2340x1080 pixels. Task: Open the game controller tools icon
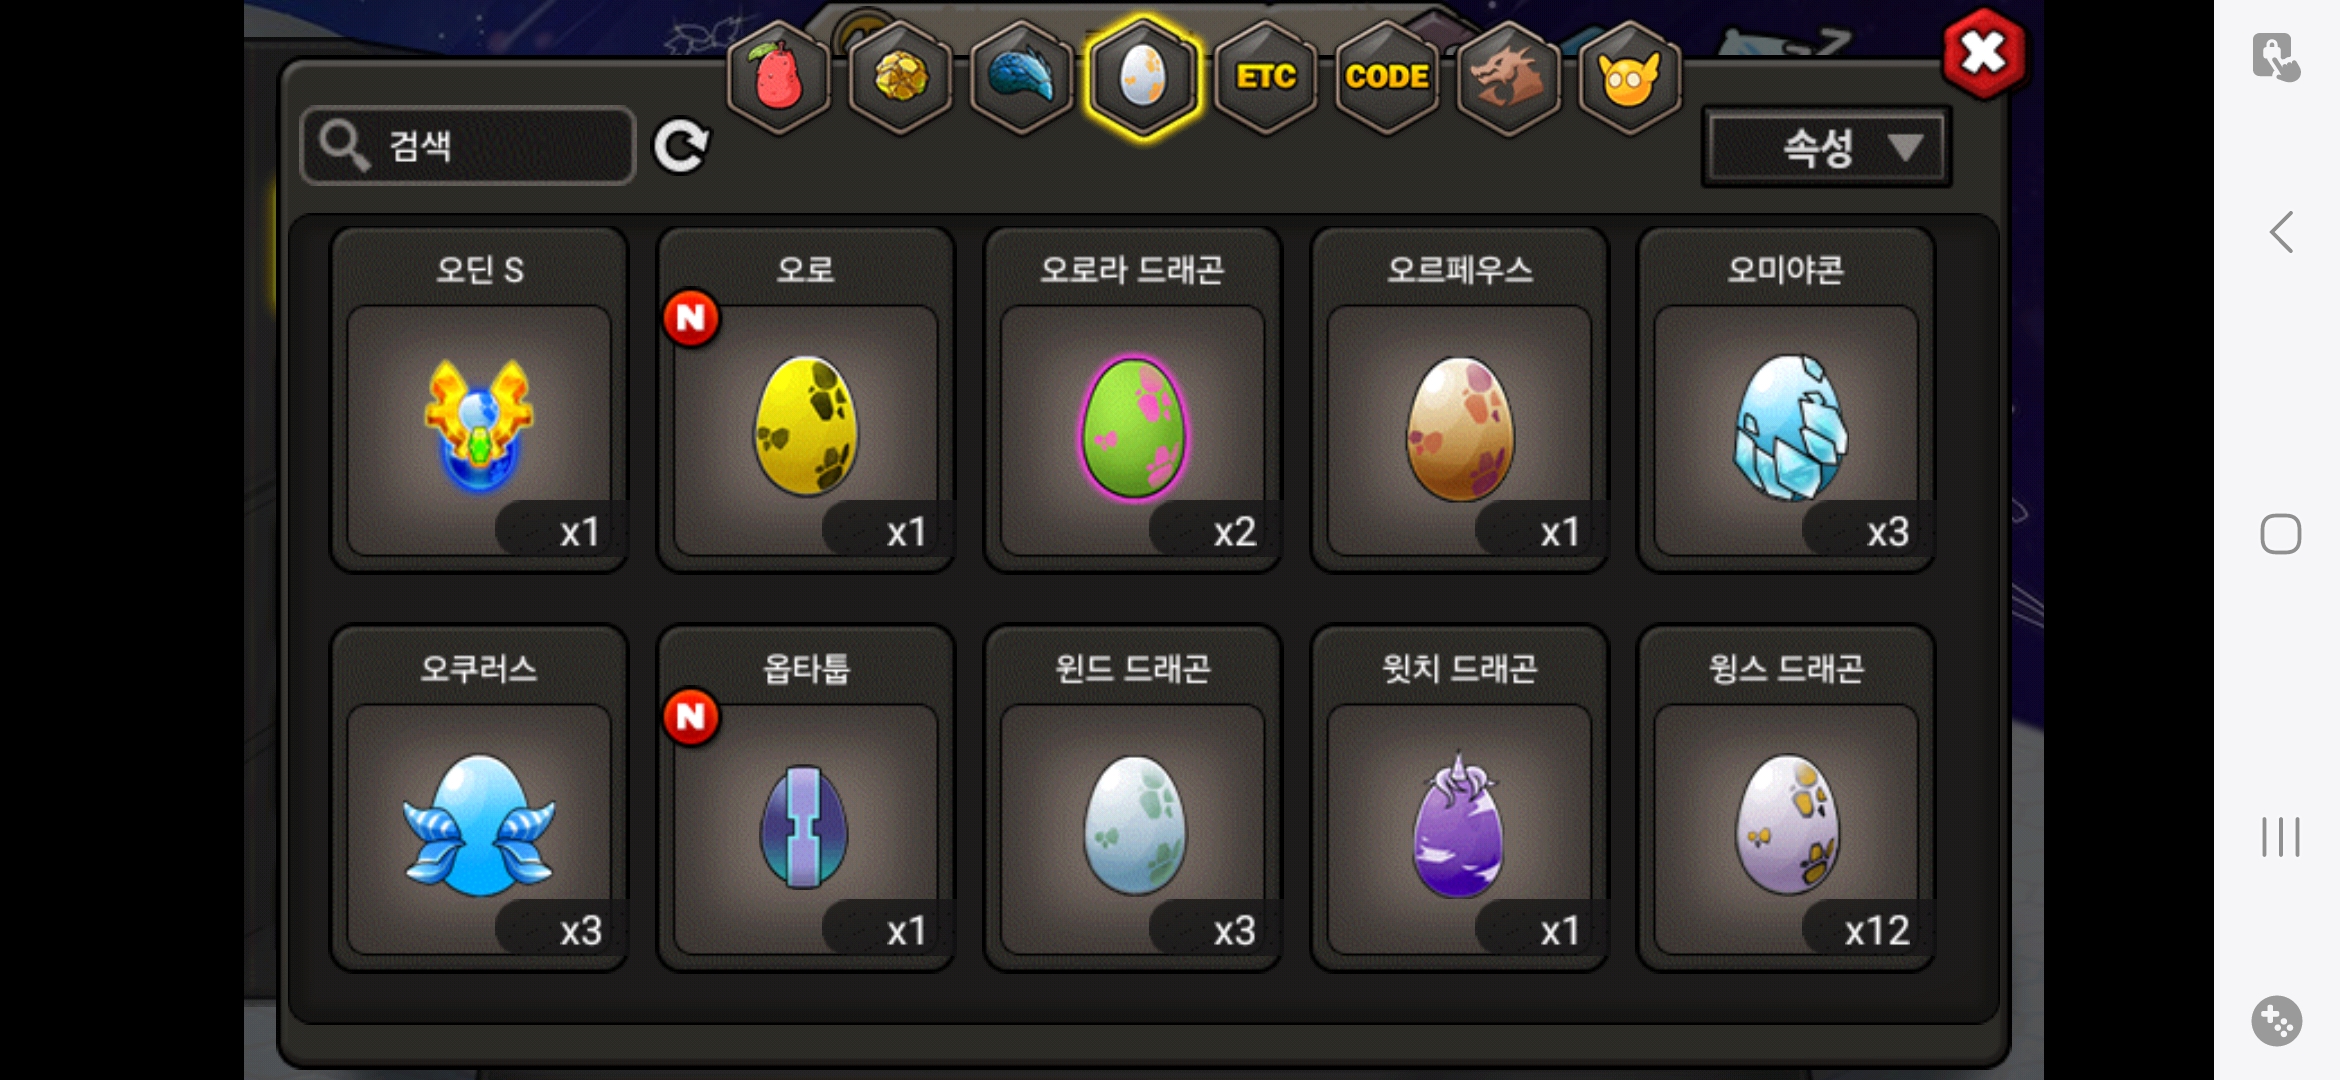coord(2276,1021)
